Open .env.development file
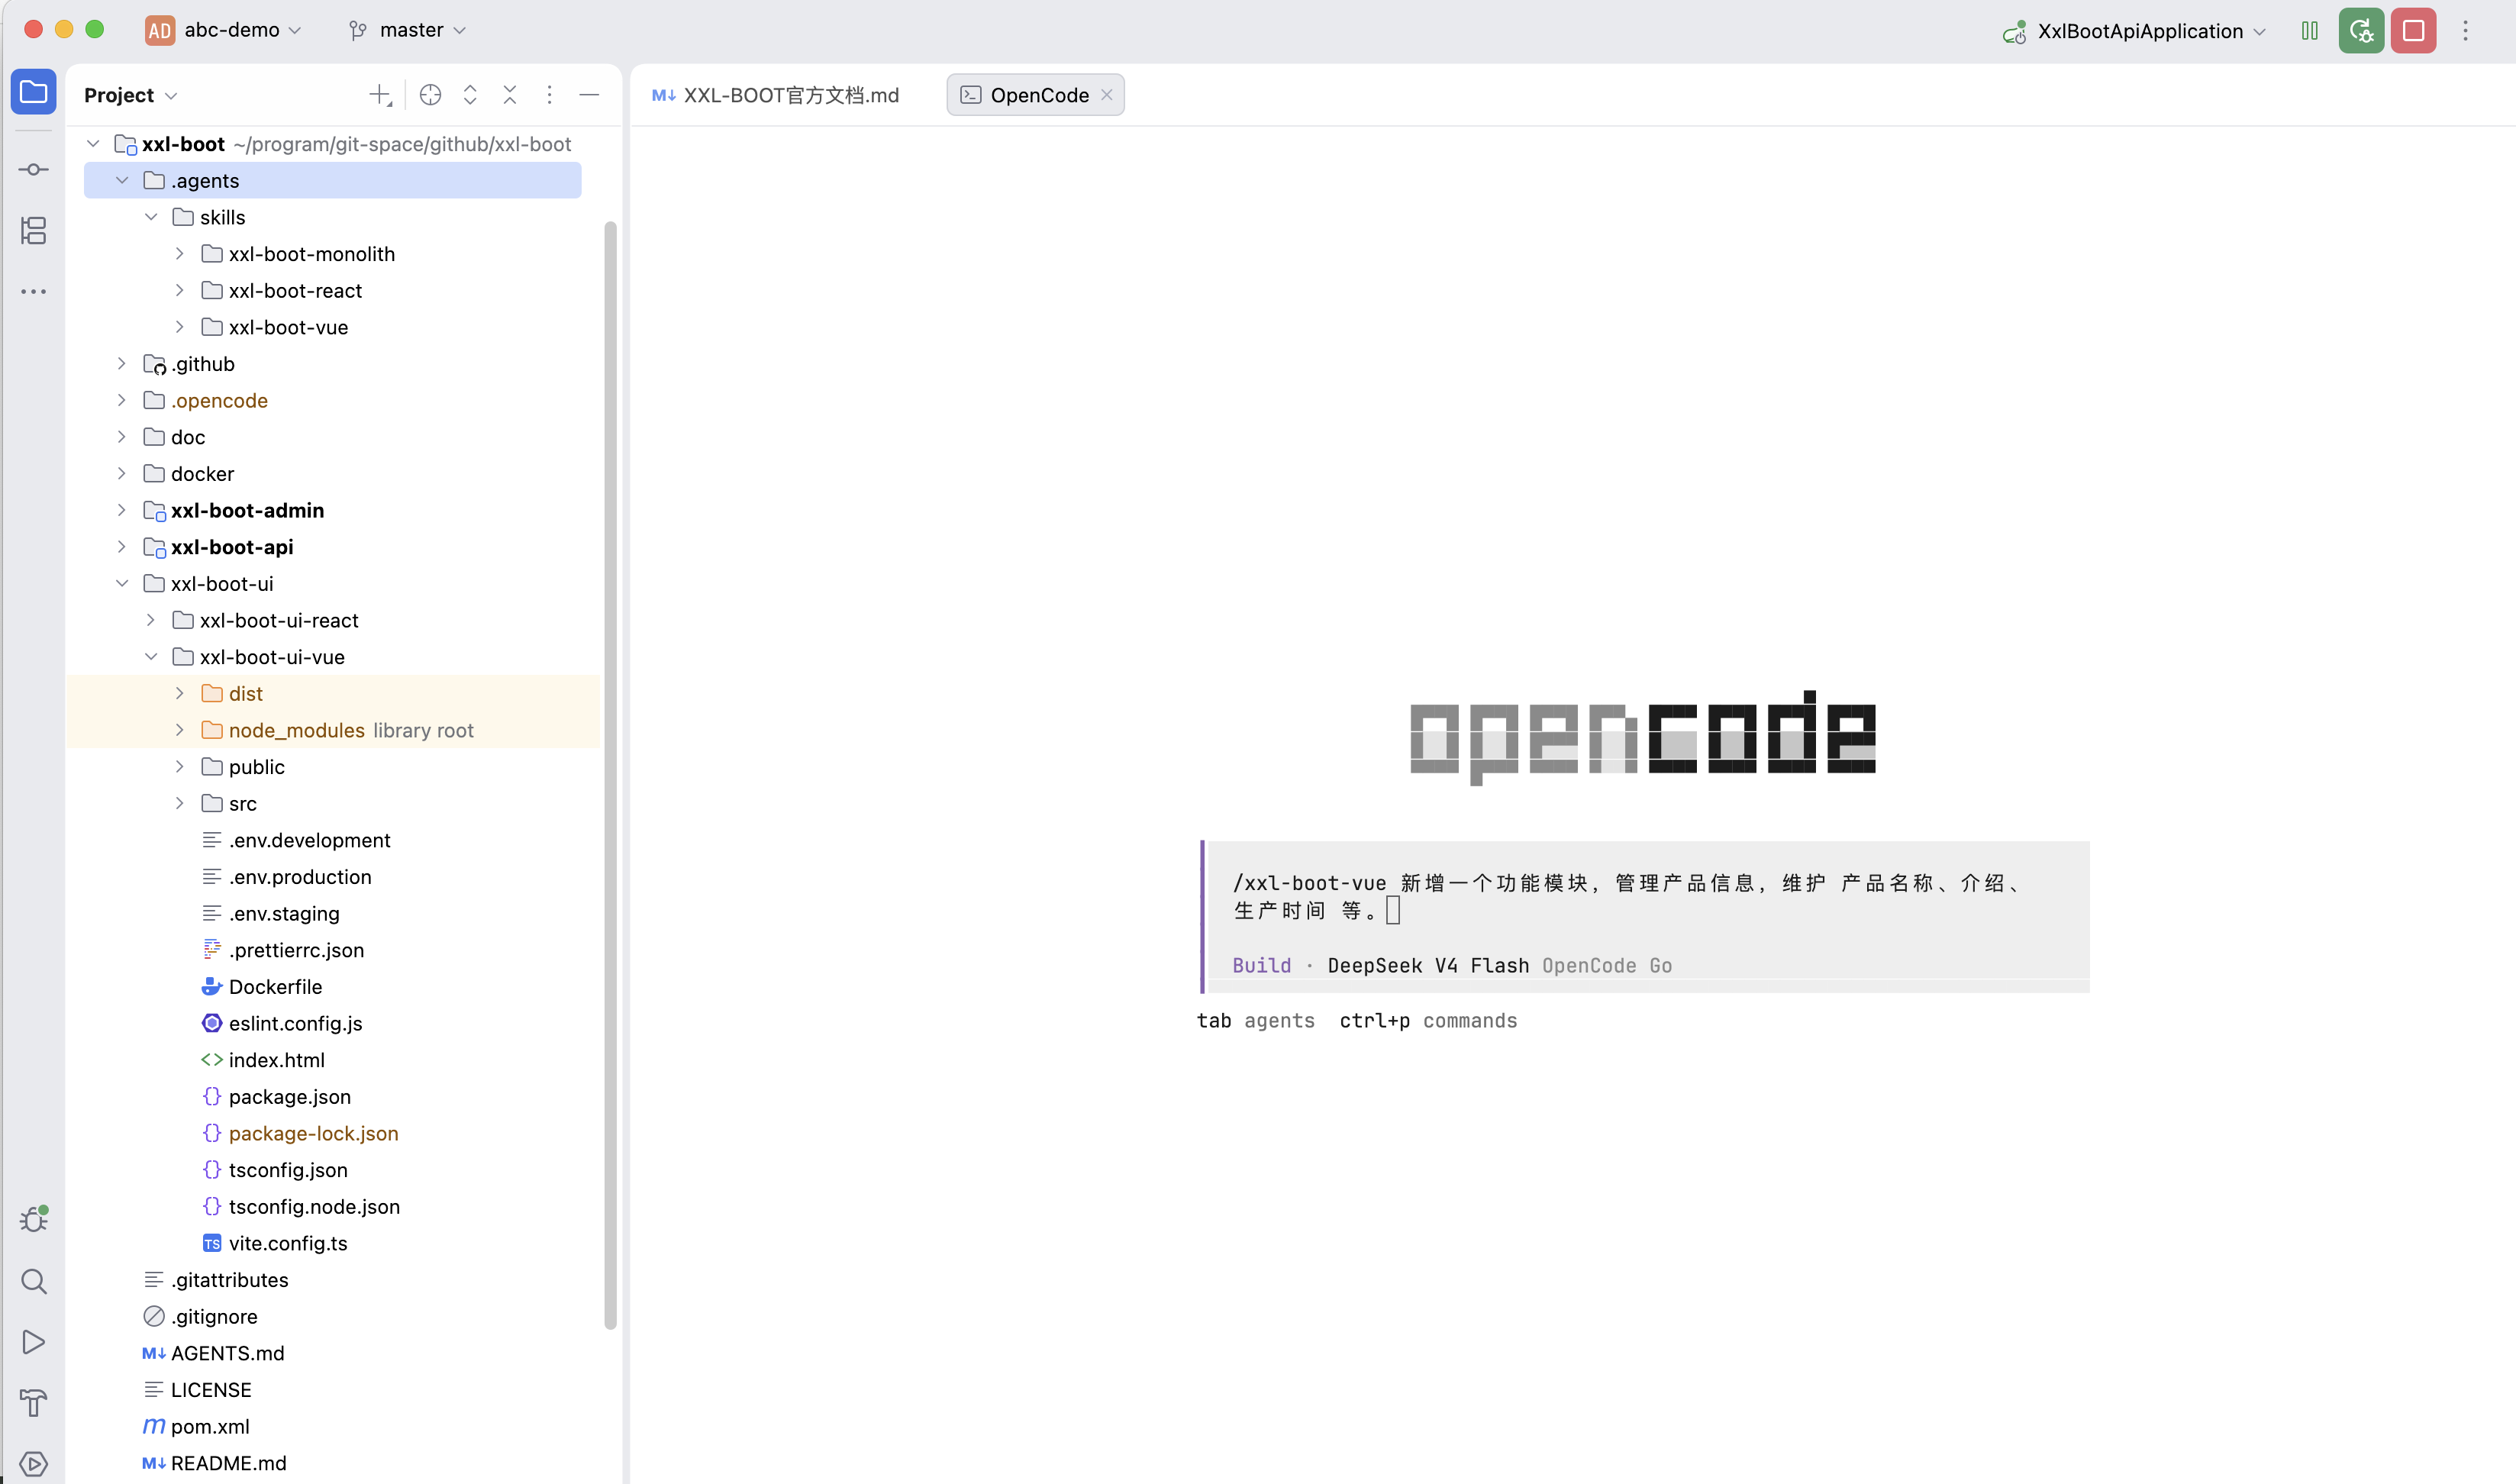 click(x=295, y=841)
